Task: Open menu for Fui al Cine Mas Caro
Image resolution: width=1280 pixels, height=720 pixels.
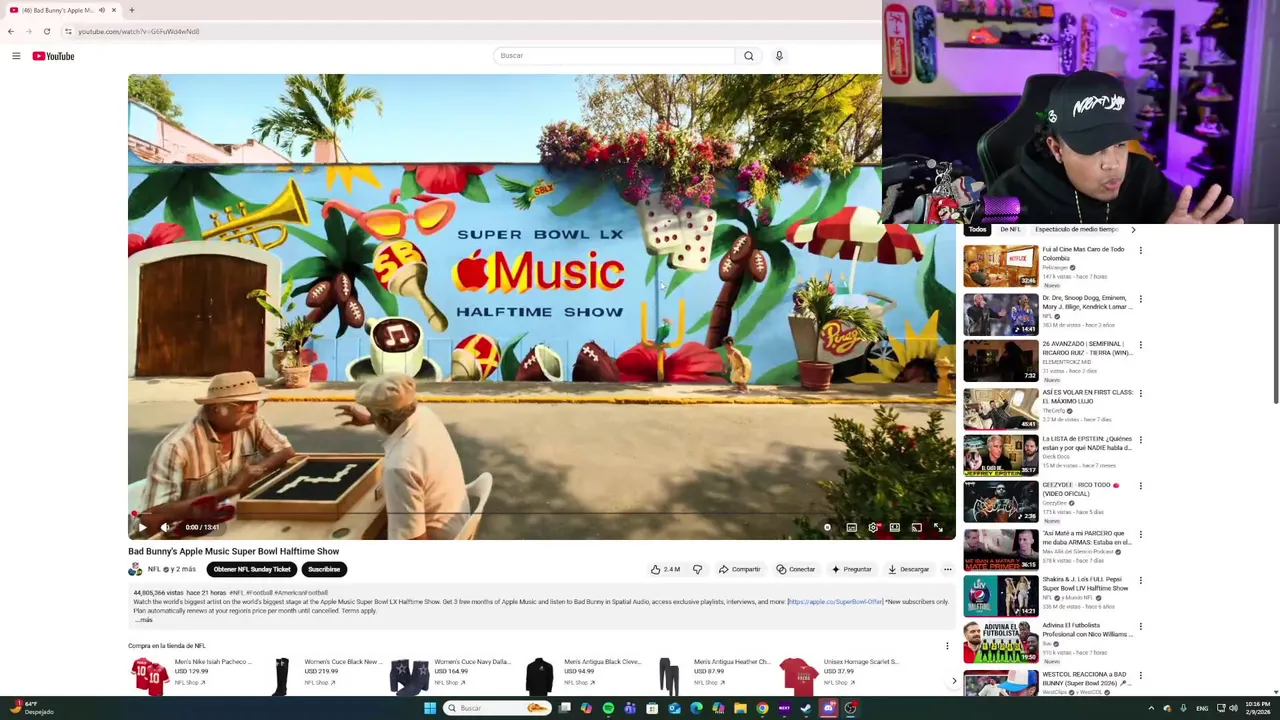Action: click(x=1140, y=251)
